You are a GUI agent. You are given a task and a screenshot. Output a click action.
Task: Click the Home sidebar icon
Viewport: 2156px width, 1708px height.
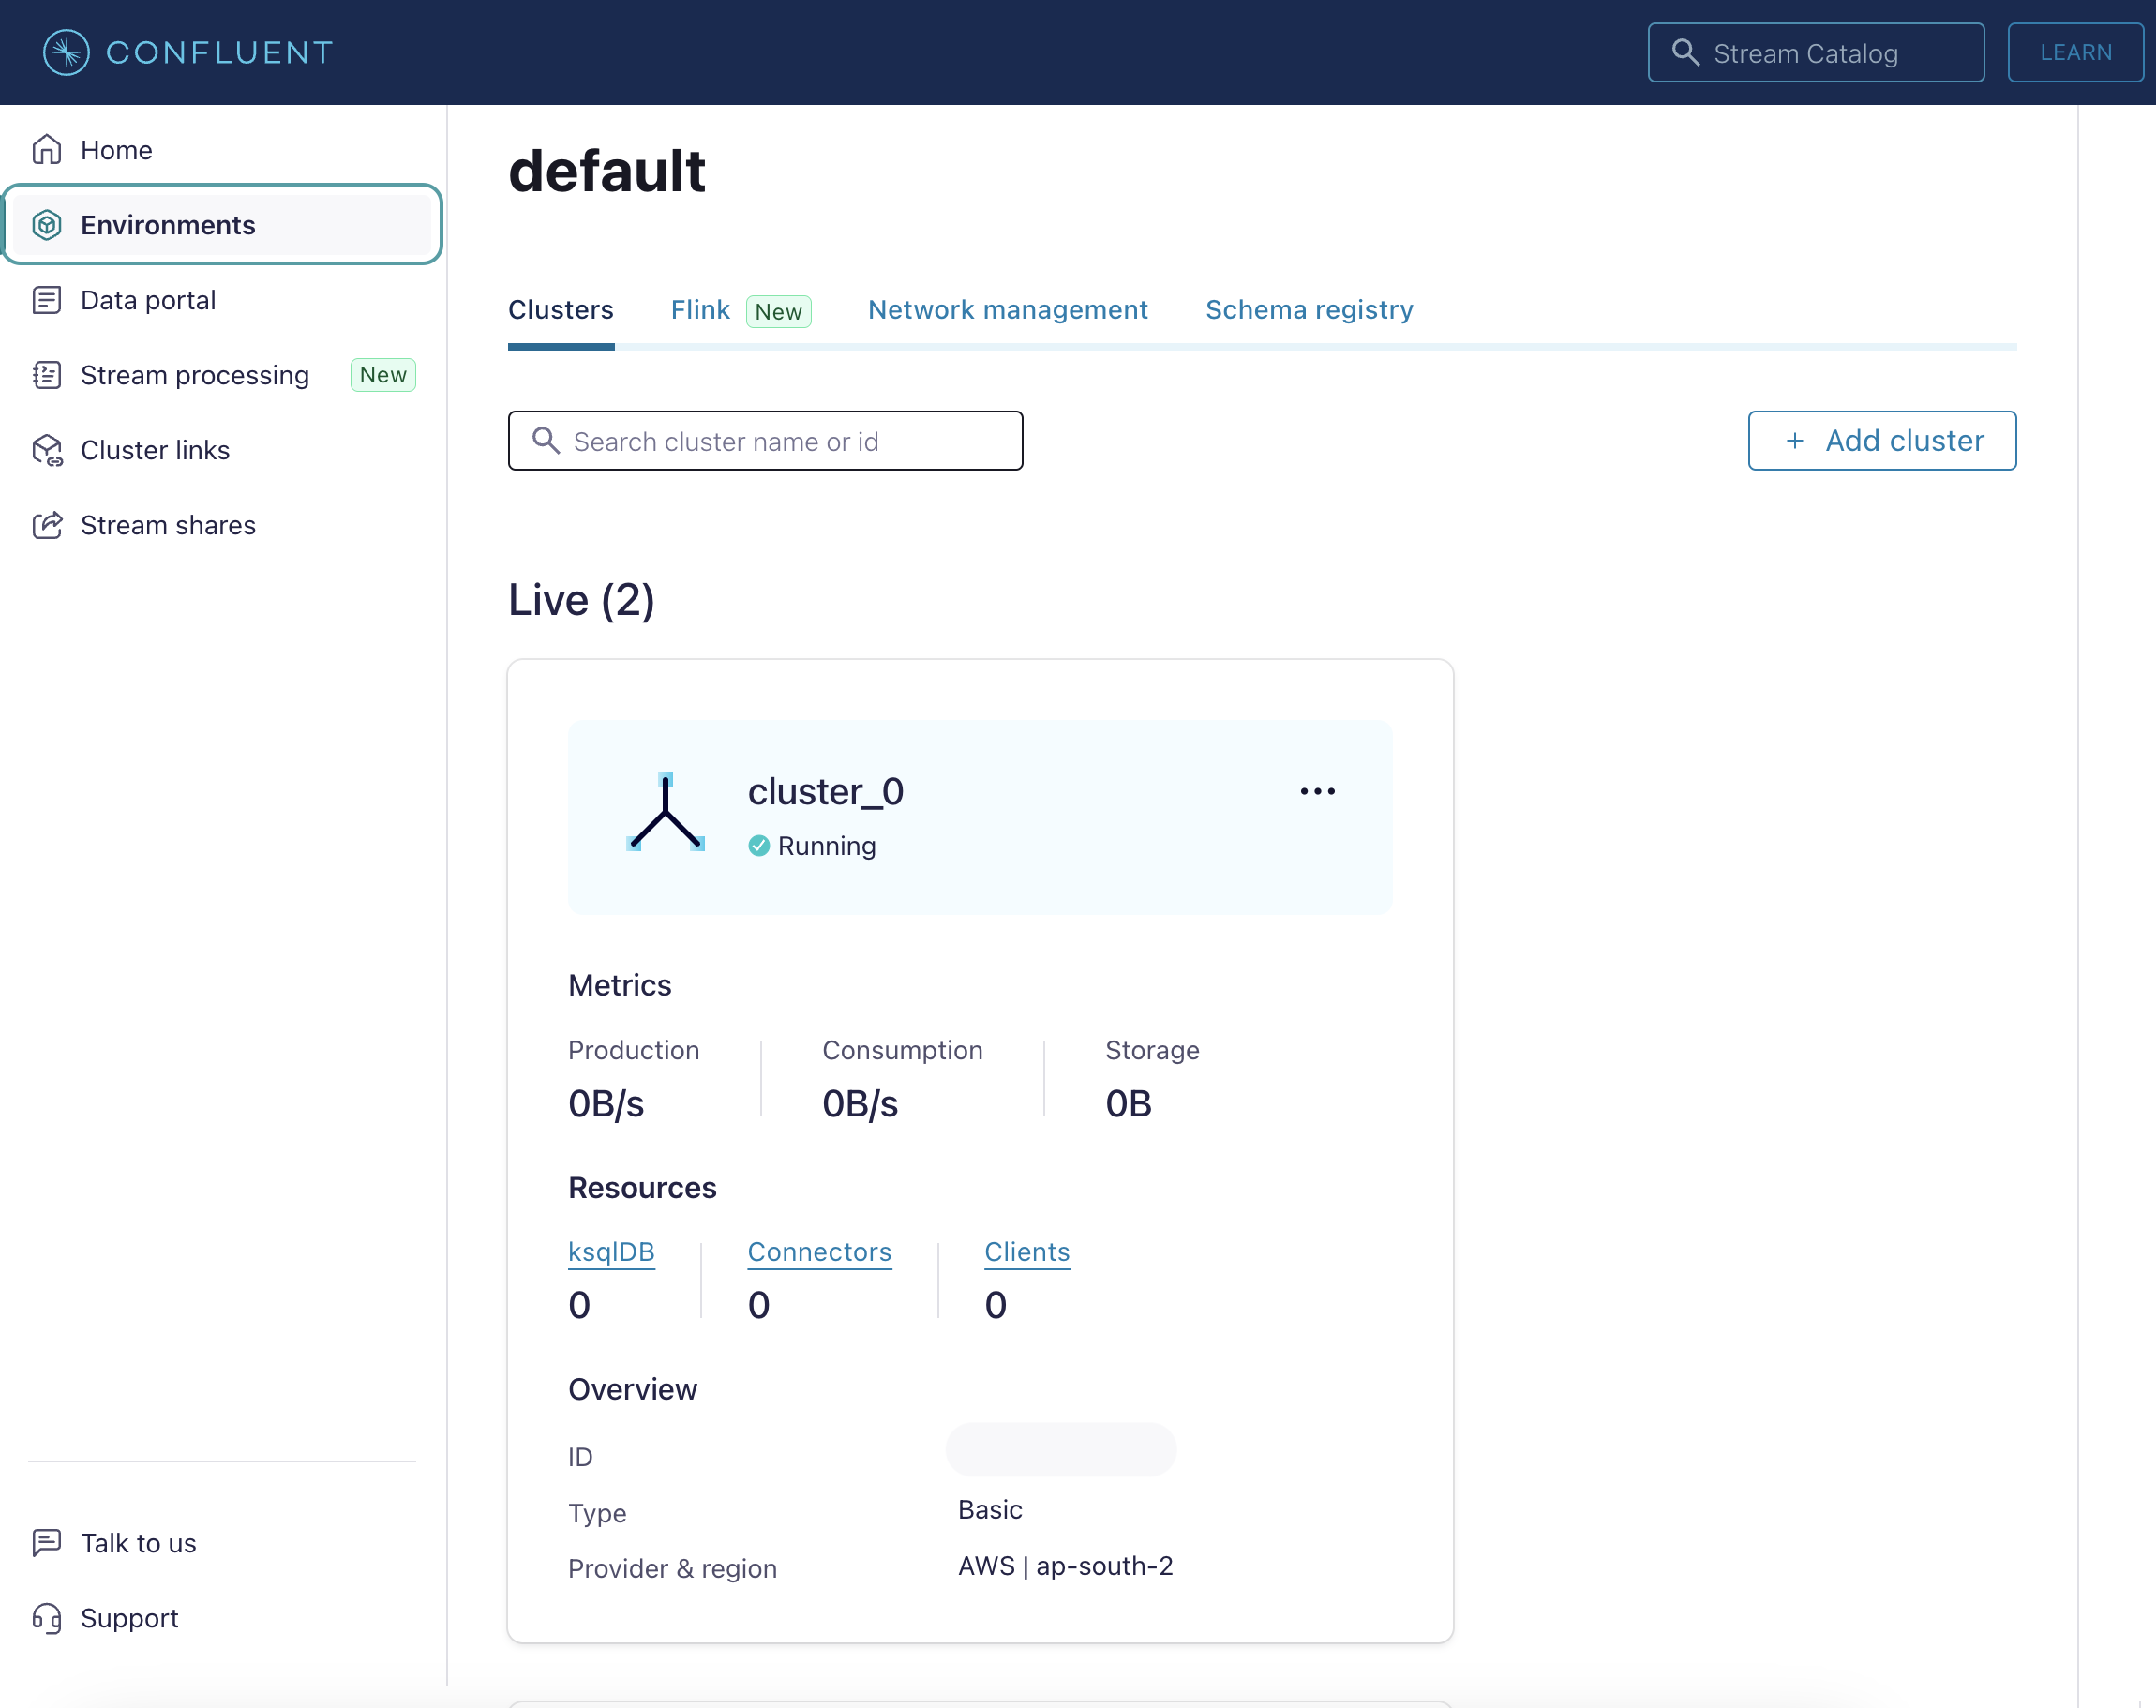tap(47, 150)
